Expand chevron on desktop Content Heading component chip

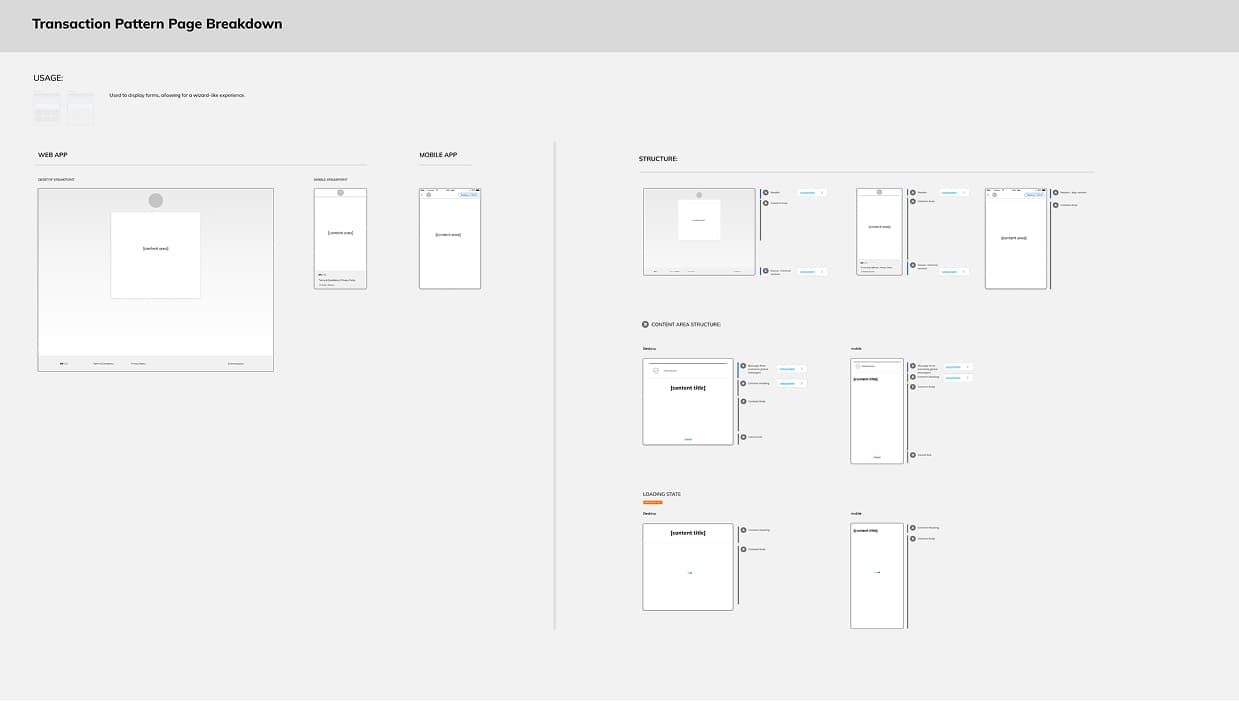tap(802, 383)
